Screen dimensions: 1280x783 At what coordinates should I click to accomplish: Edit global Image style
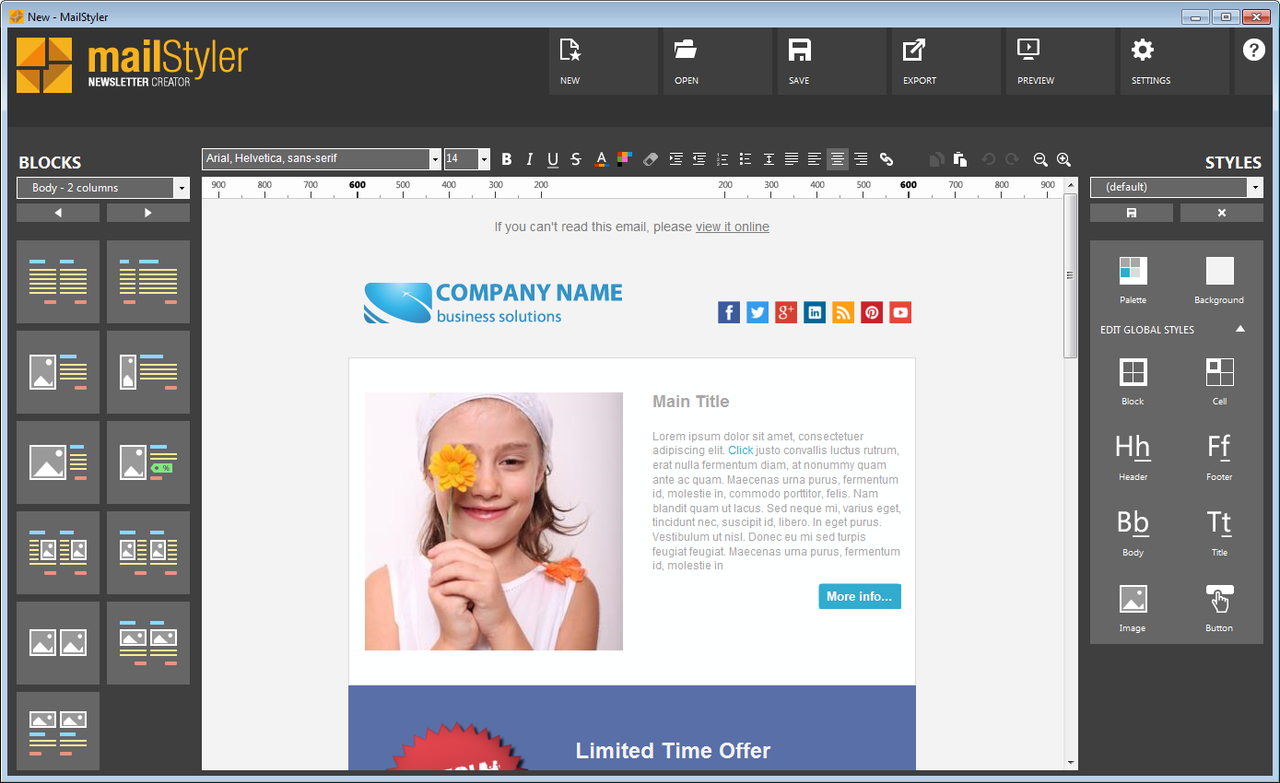pos(1133,608)
